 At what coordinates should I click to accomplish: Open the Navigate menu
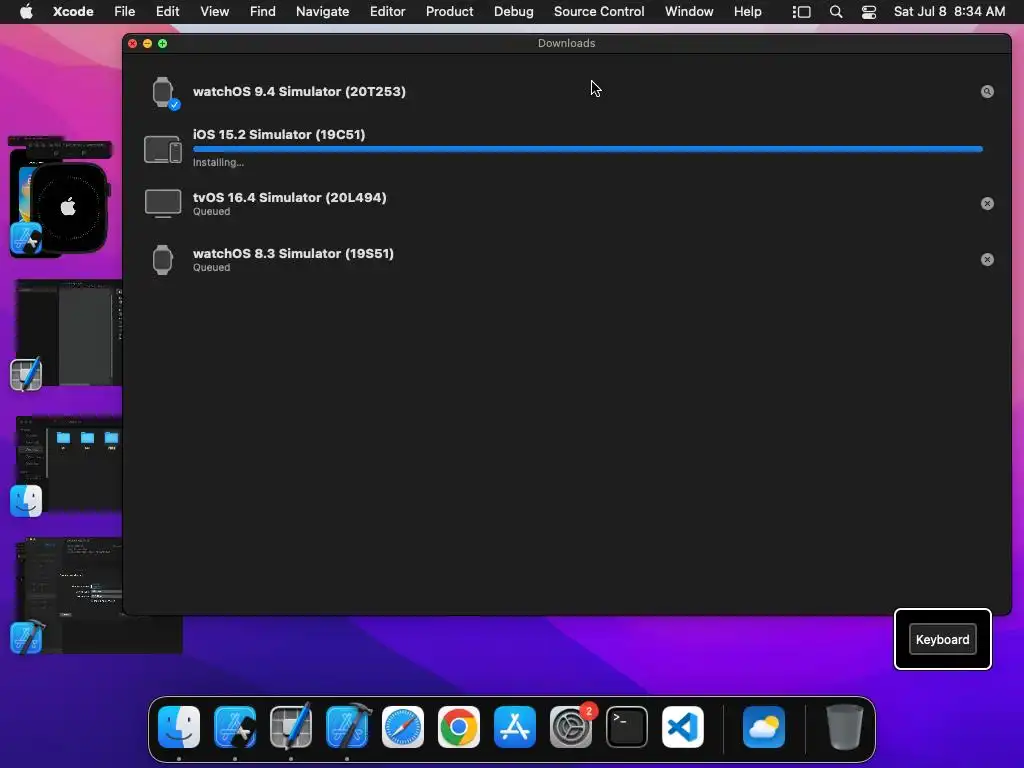323,12
